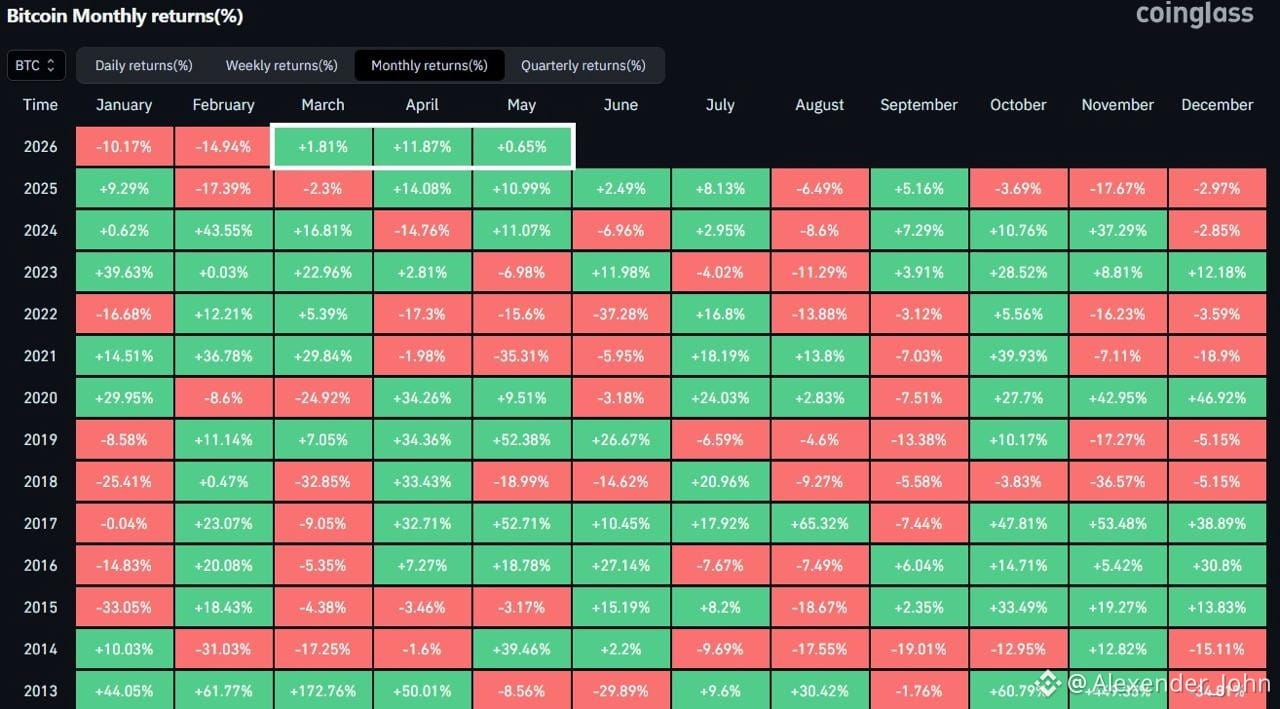The image size is (1280, 709).
Task: Click the +27.14% June 2016 cell
Action: 621,566
